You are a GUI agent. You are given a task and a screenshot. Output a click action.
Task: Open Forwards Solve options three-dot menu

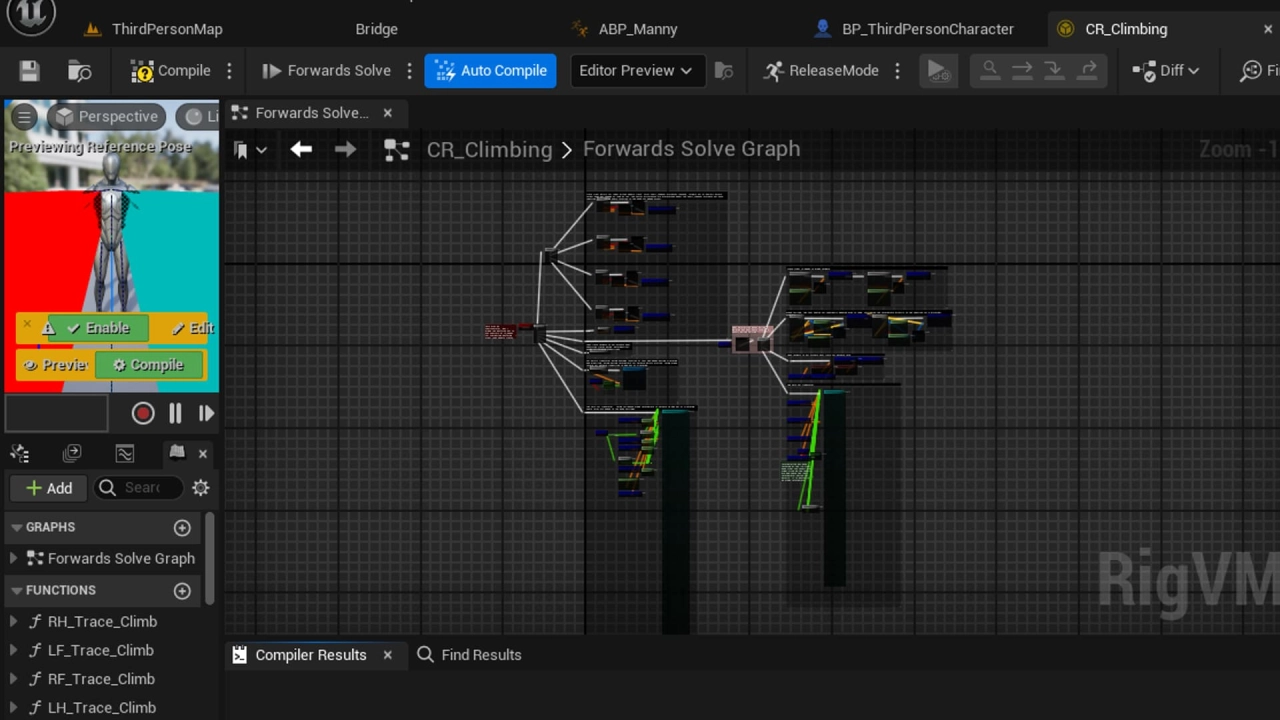click(x=409, y=71)
